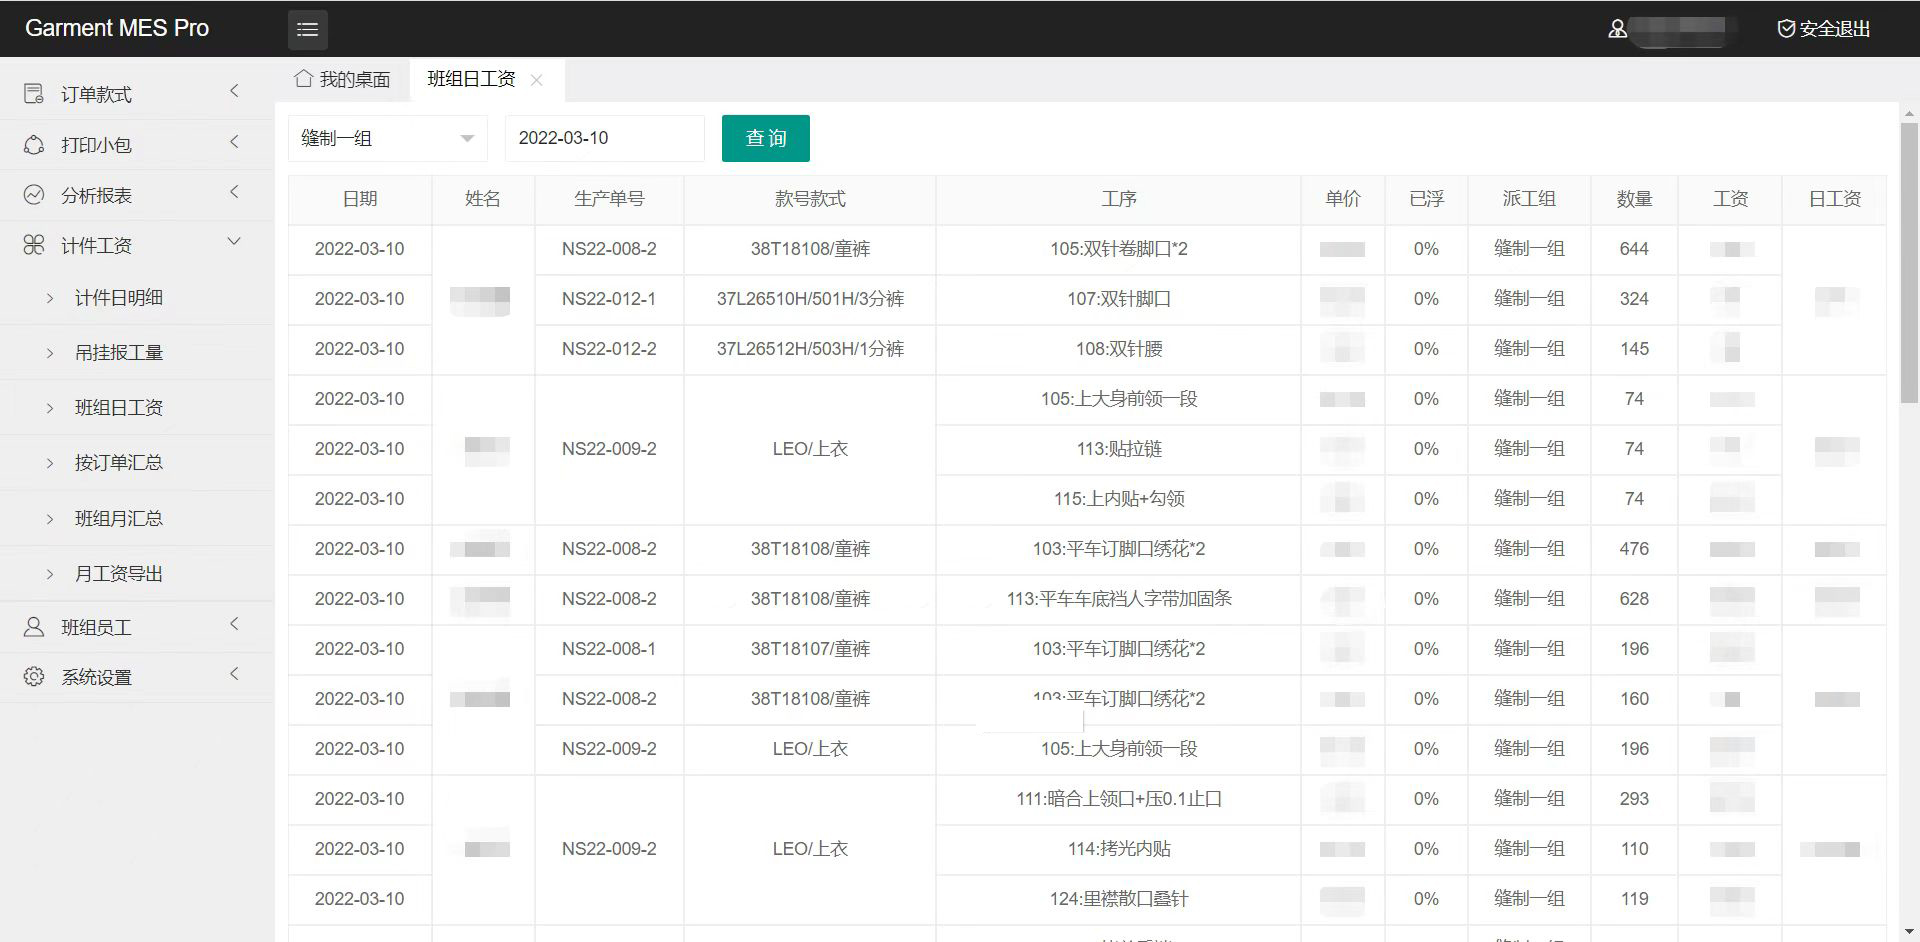This screenshot has height=942, width=1920.
Task: Click the 姓名 column header
Action: (x=483, y=199)
